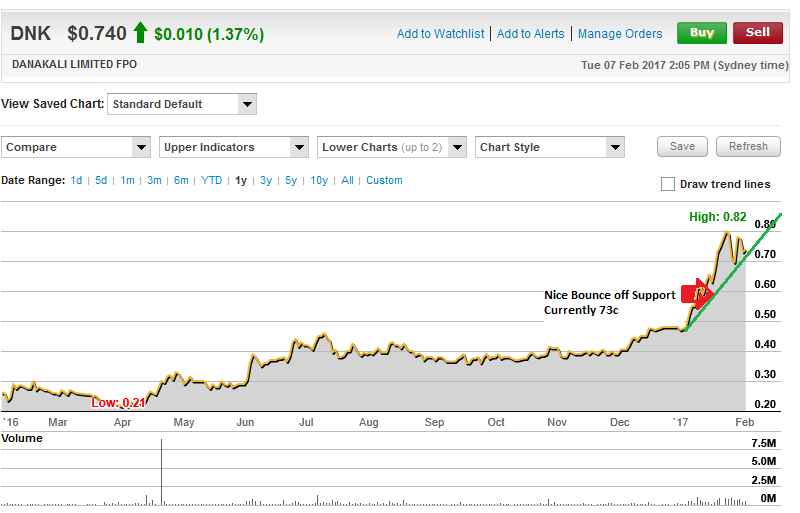Open Add to Alerts link

pyautogui.click(x=531, y=34)
